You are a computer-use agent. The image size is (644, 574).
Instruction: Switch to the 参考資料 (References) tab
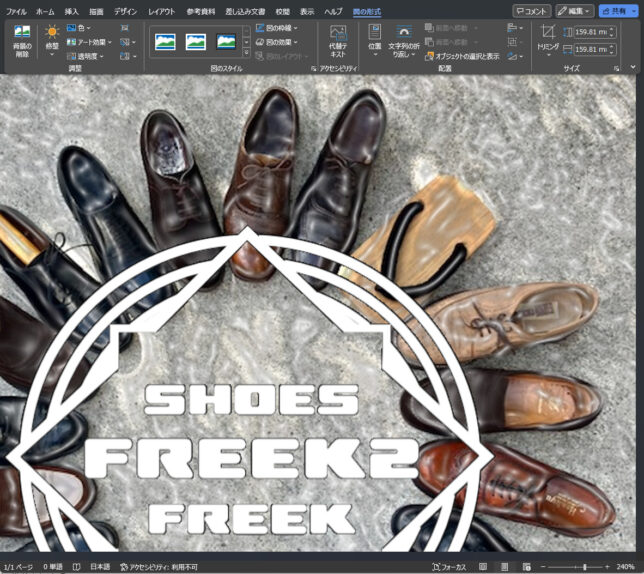[x=200, y=11]
